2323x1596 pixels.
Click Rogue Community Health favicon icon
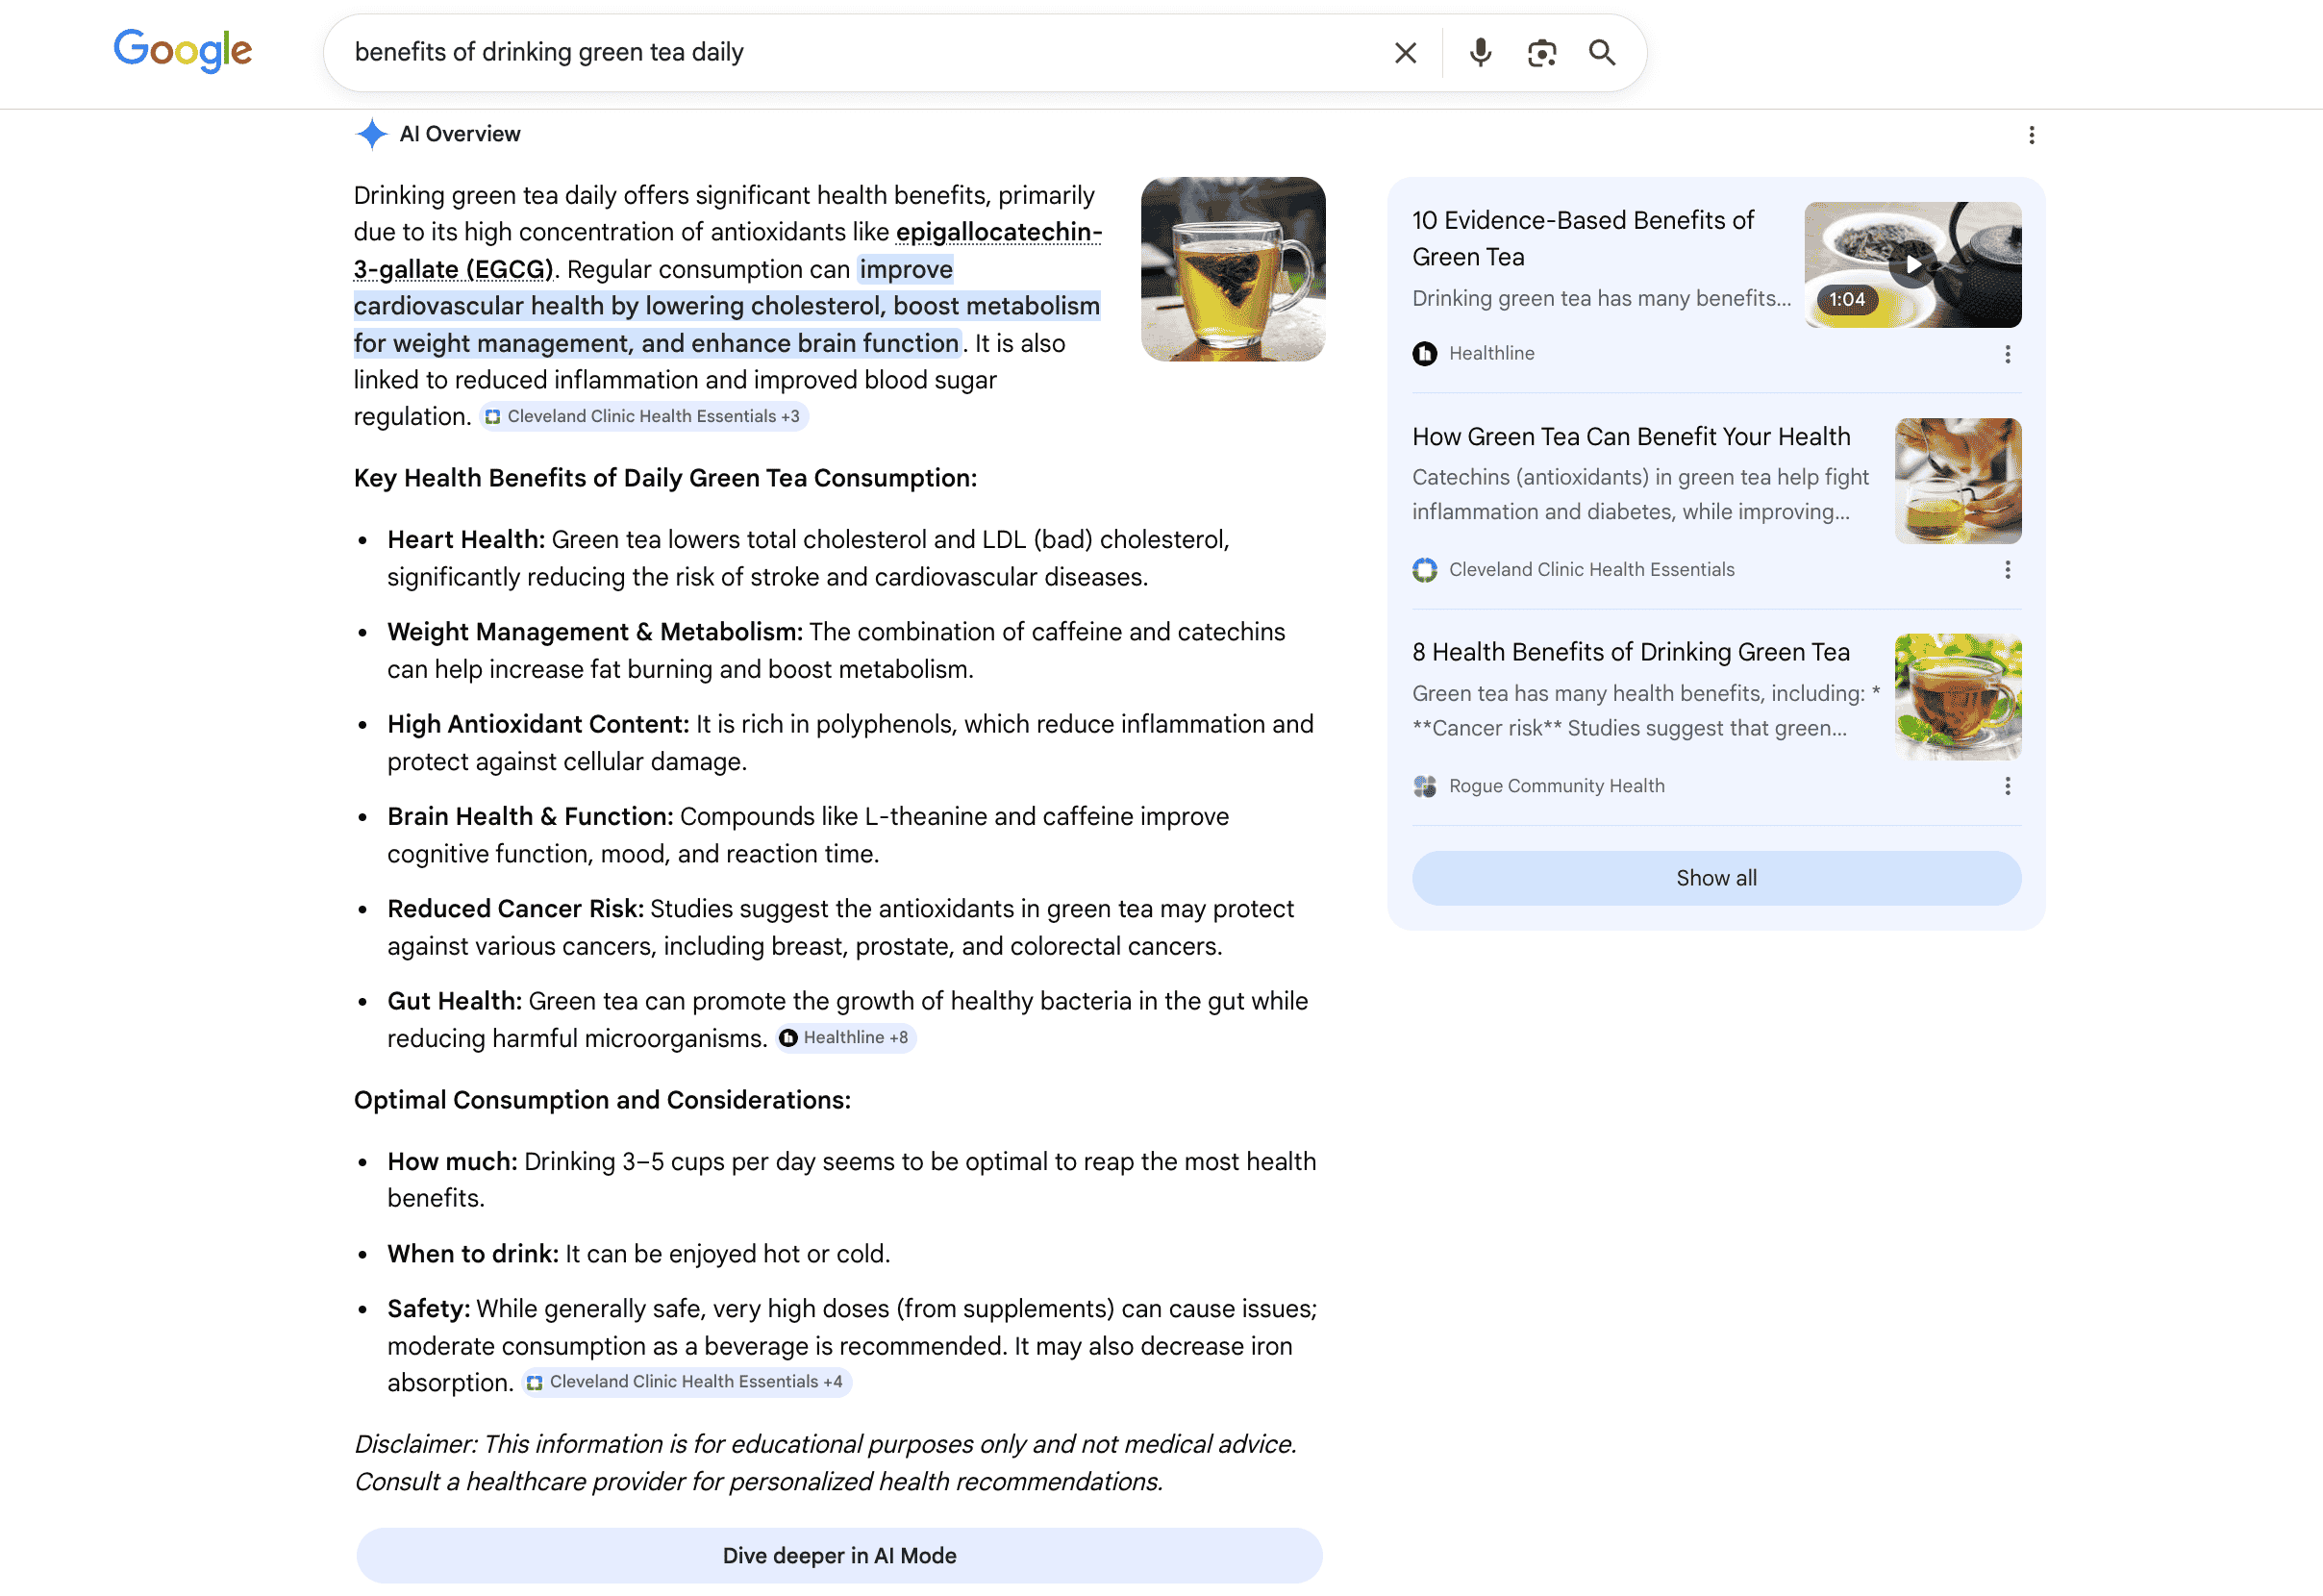[1424, 786]
